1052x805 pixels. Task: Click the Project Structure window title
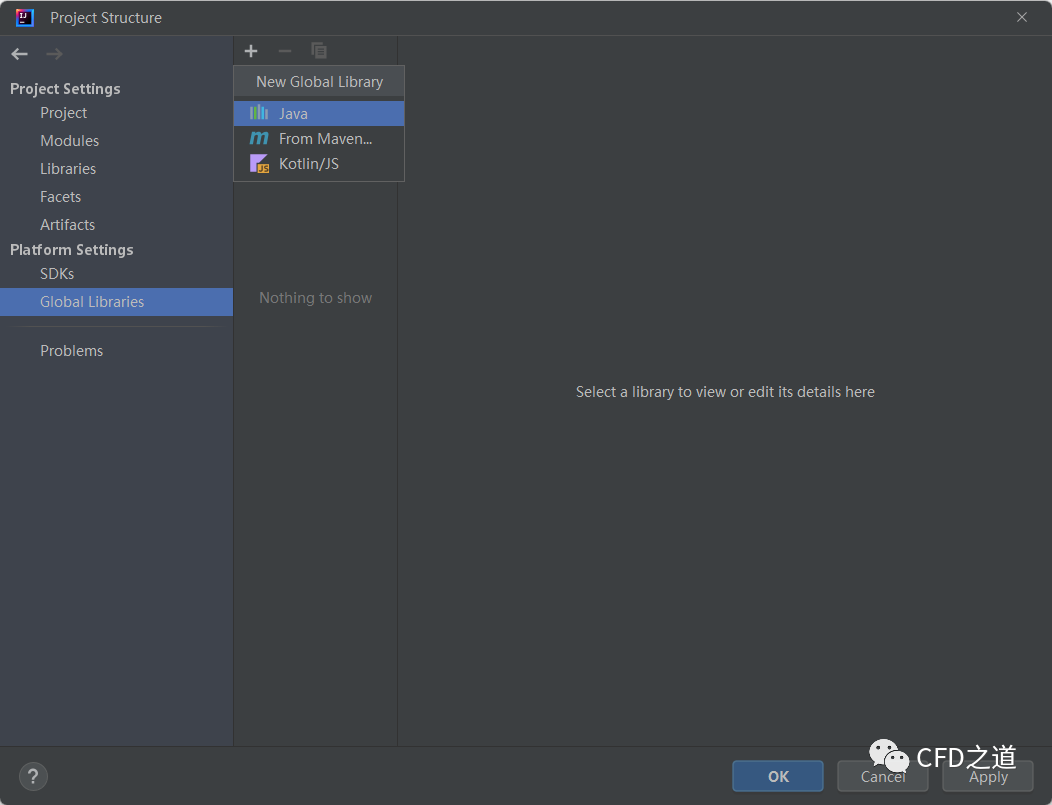pos(106,18)
